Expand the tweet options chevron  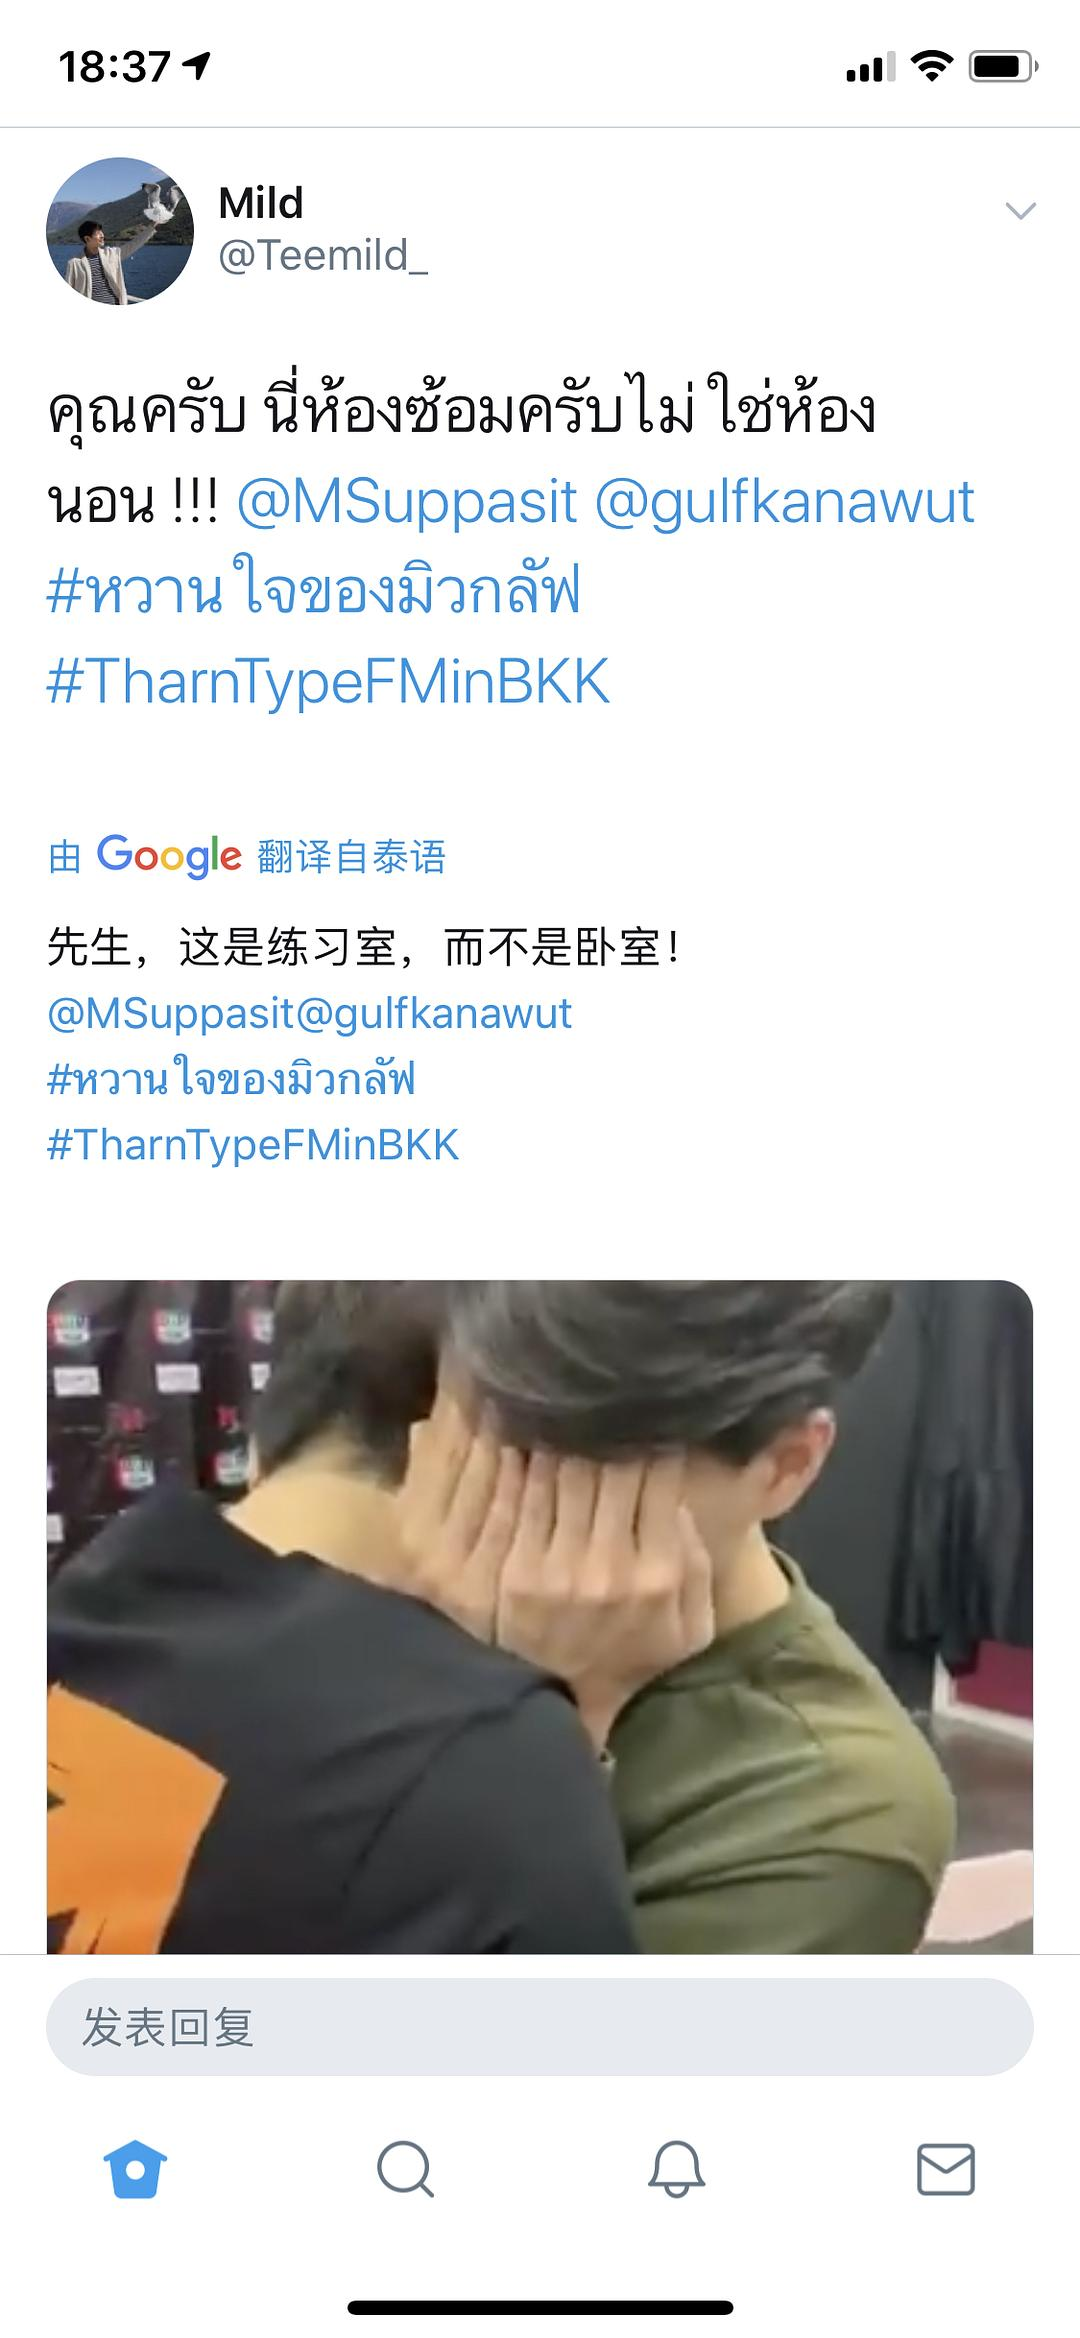1020,211
